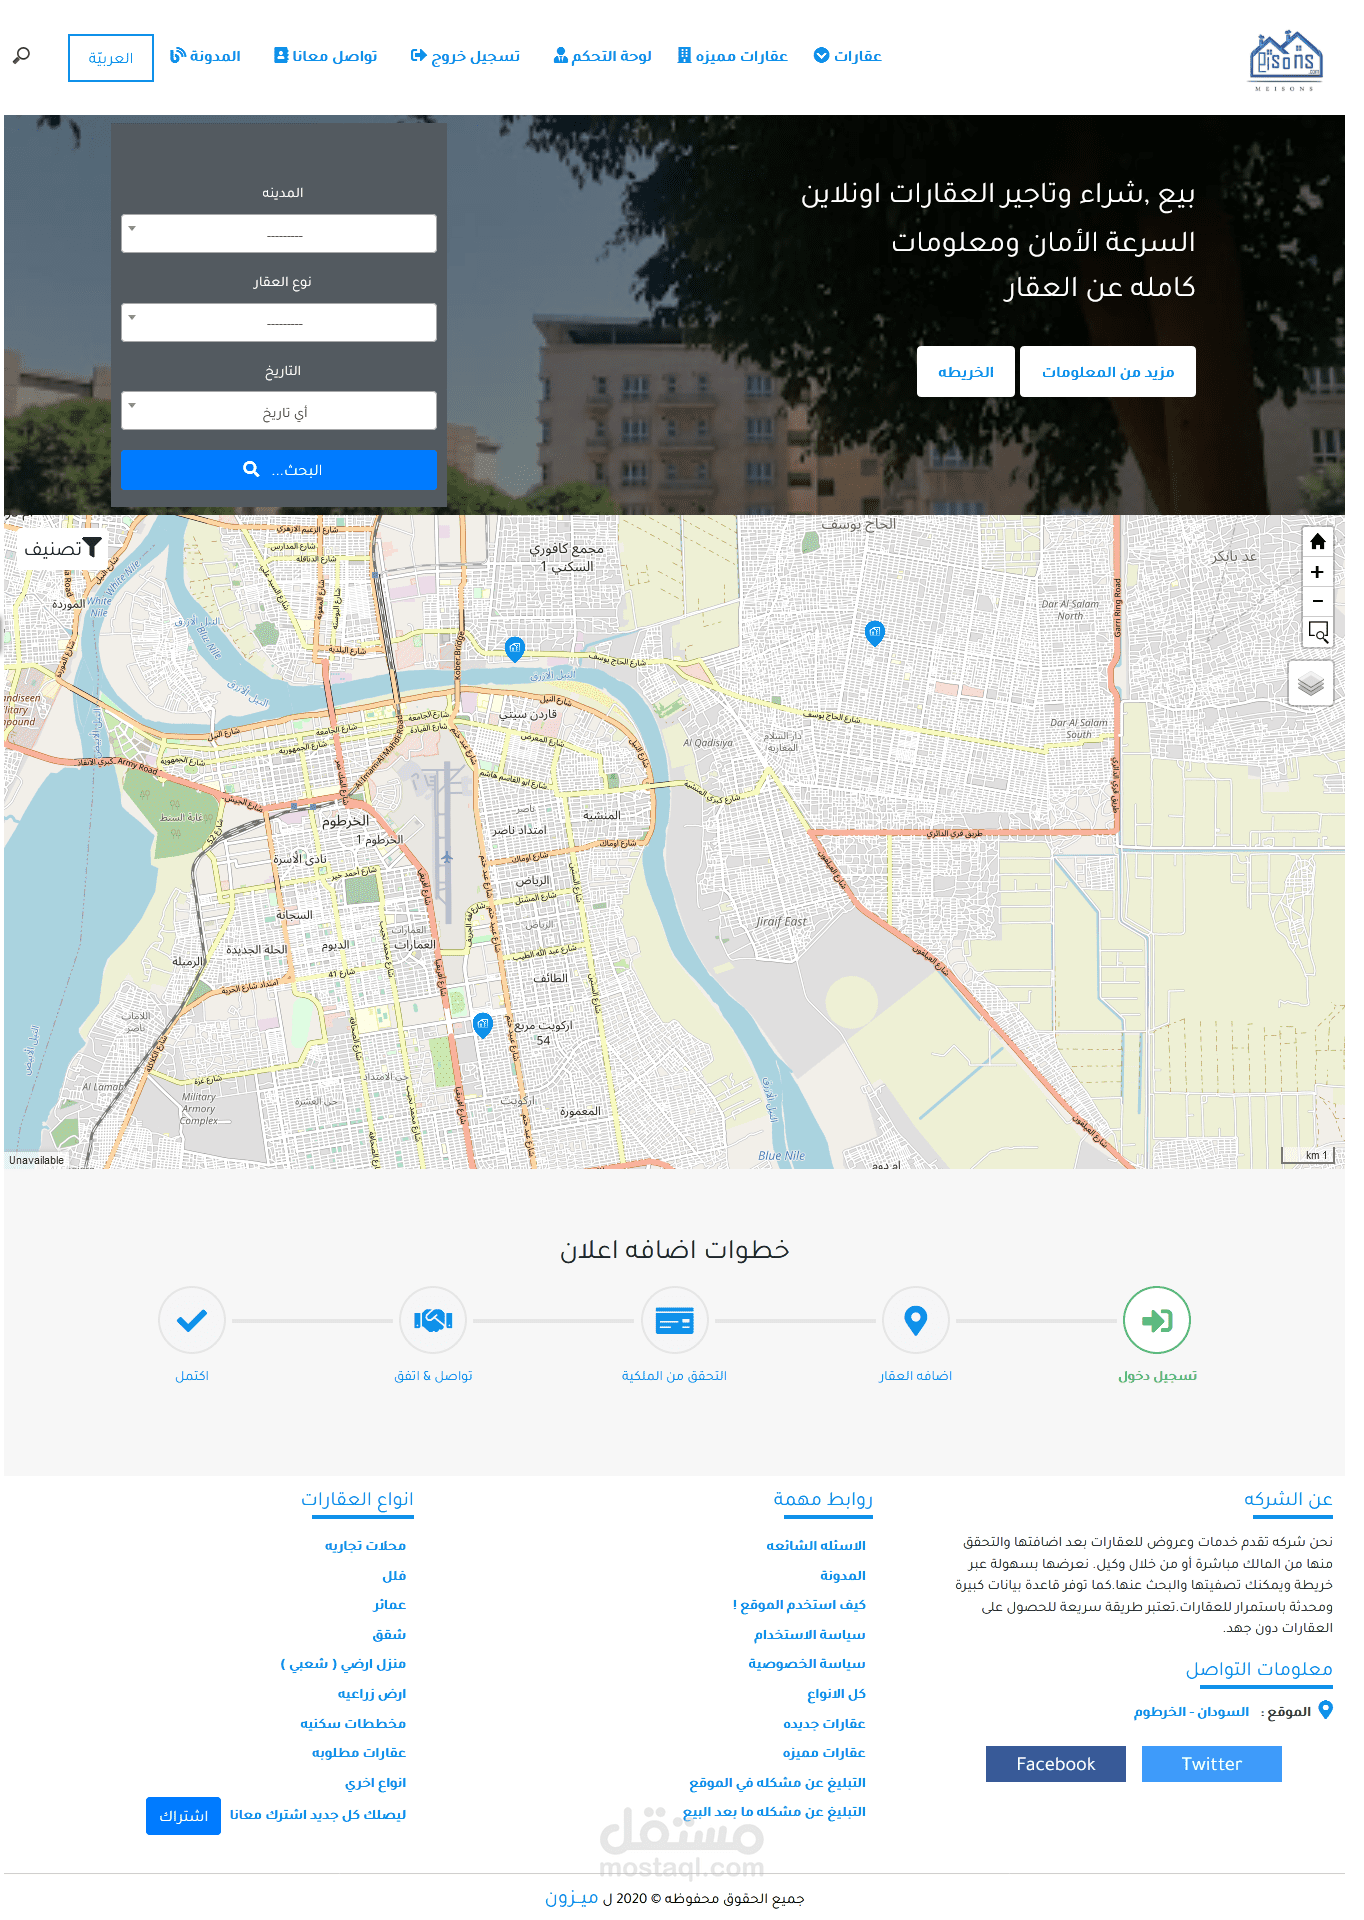Open عقارات مميزه footer link
The height and width of the screenshot is (1920, 1364).
[824, 1753]
